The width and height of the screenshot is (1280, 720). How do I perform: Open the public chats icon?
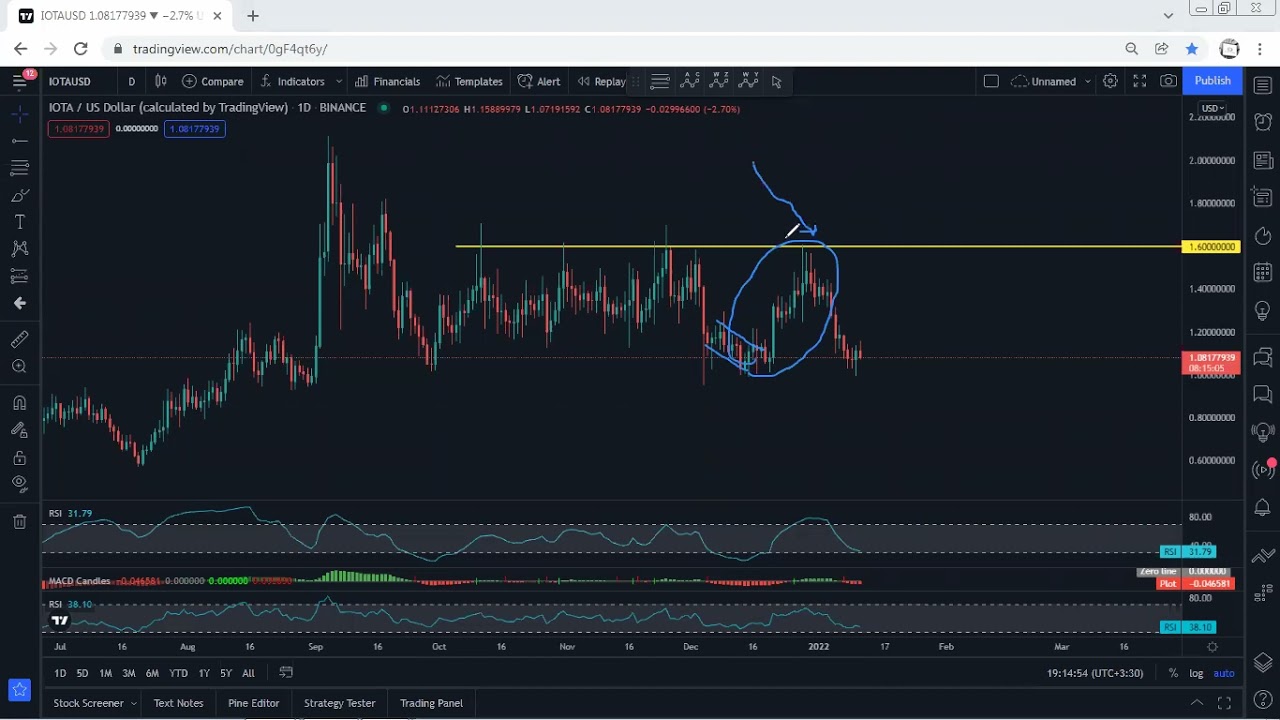1263,356
